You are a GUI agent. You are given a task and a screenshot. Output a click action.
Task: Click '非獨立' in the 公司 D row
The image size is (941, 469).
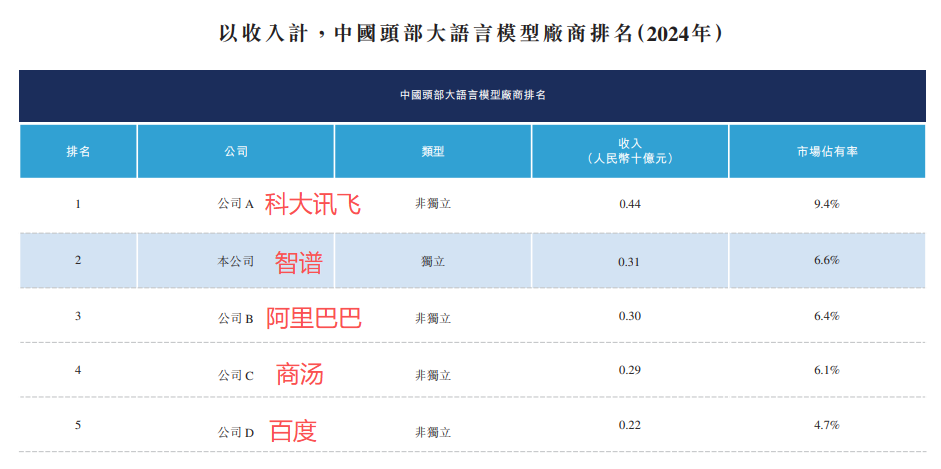433,431
